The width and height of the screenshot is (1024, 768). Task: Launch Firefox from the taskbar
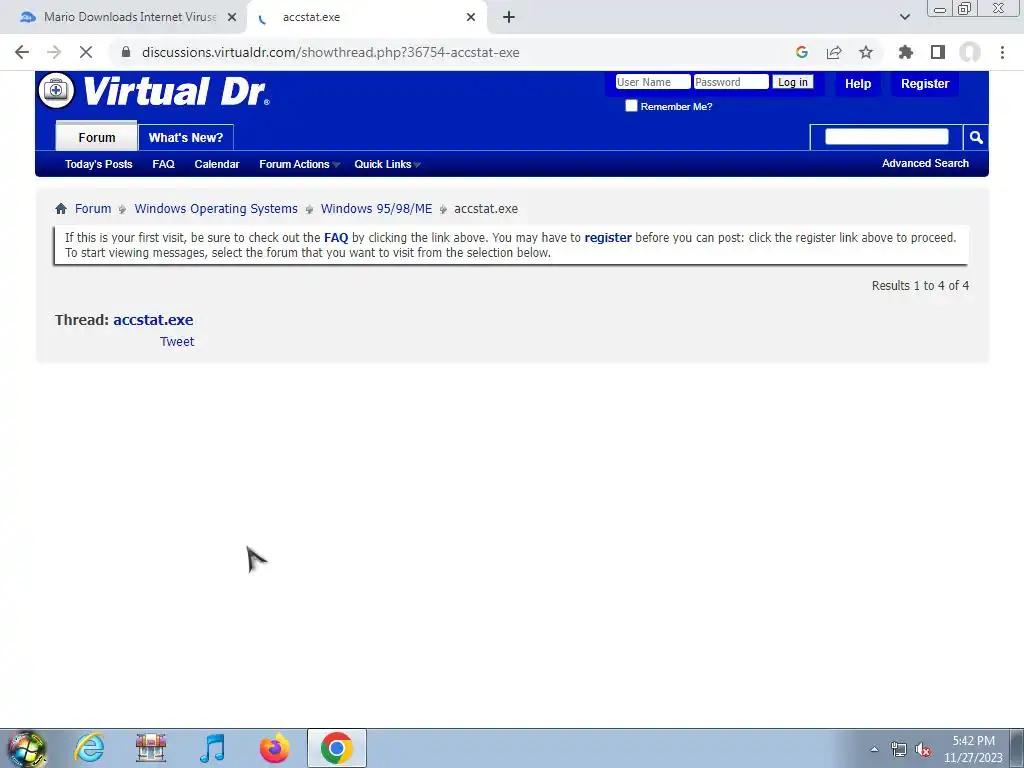[x=274, y=748]
